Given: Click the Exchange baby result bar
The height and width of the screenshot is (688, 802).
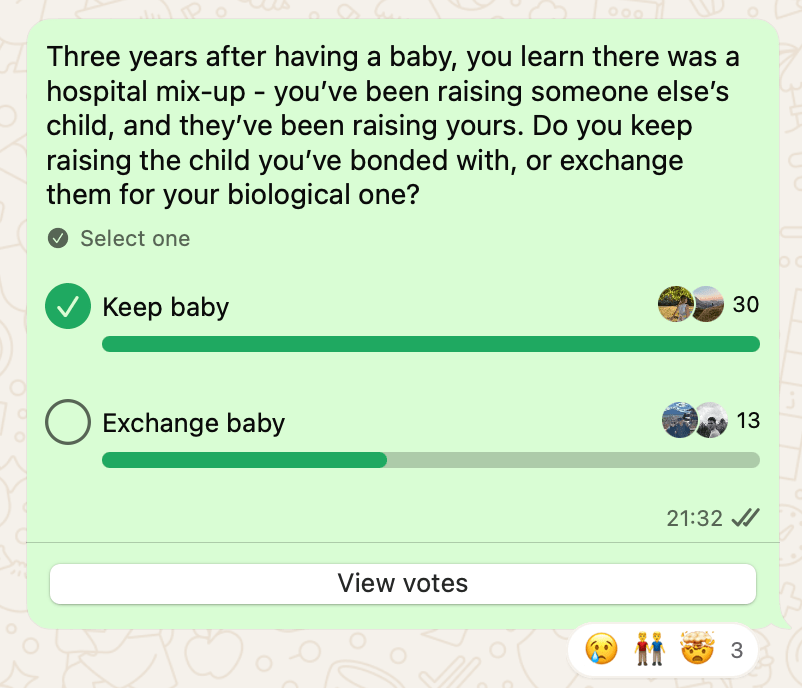Looking at the screenshot, I should click(x=431, y=460).
